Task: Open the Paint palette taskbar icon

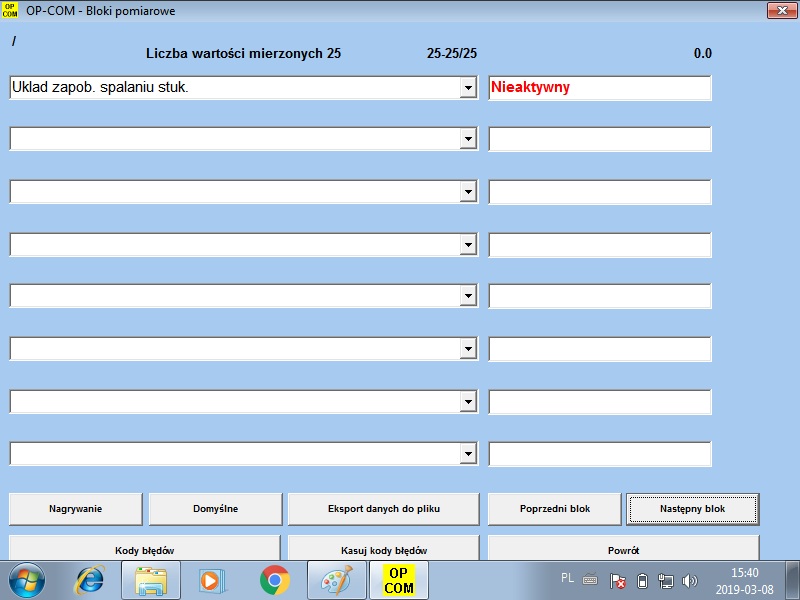Action: 337,580
